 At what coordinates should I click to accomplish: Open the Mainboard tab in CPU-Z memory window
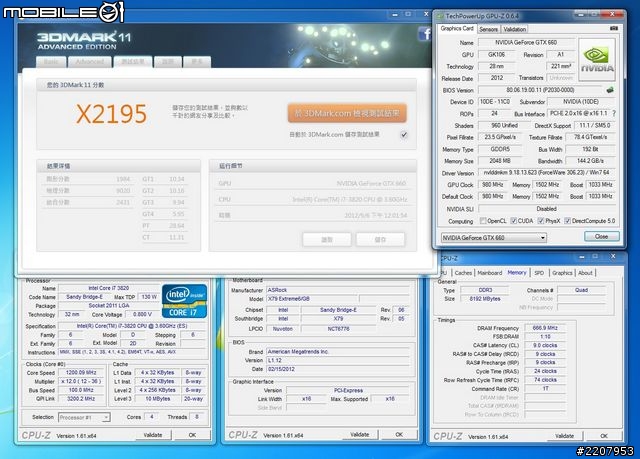tap(489, 273)
